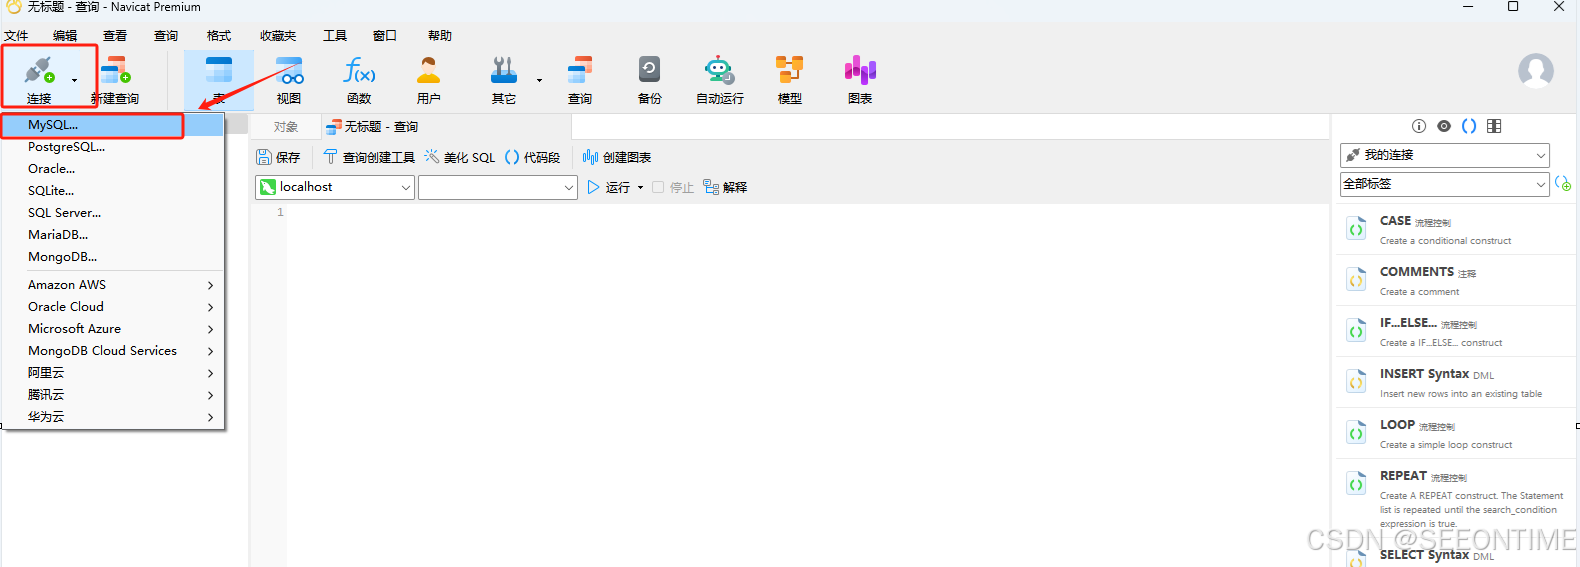This screenshot has width=1580, height=567.
Task: Open the User (用户) toolbar icon
Action: click(429, 71)
